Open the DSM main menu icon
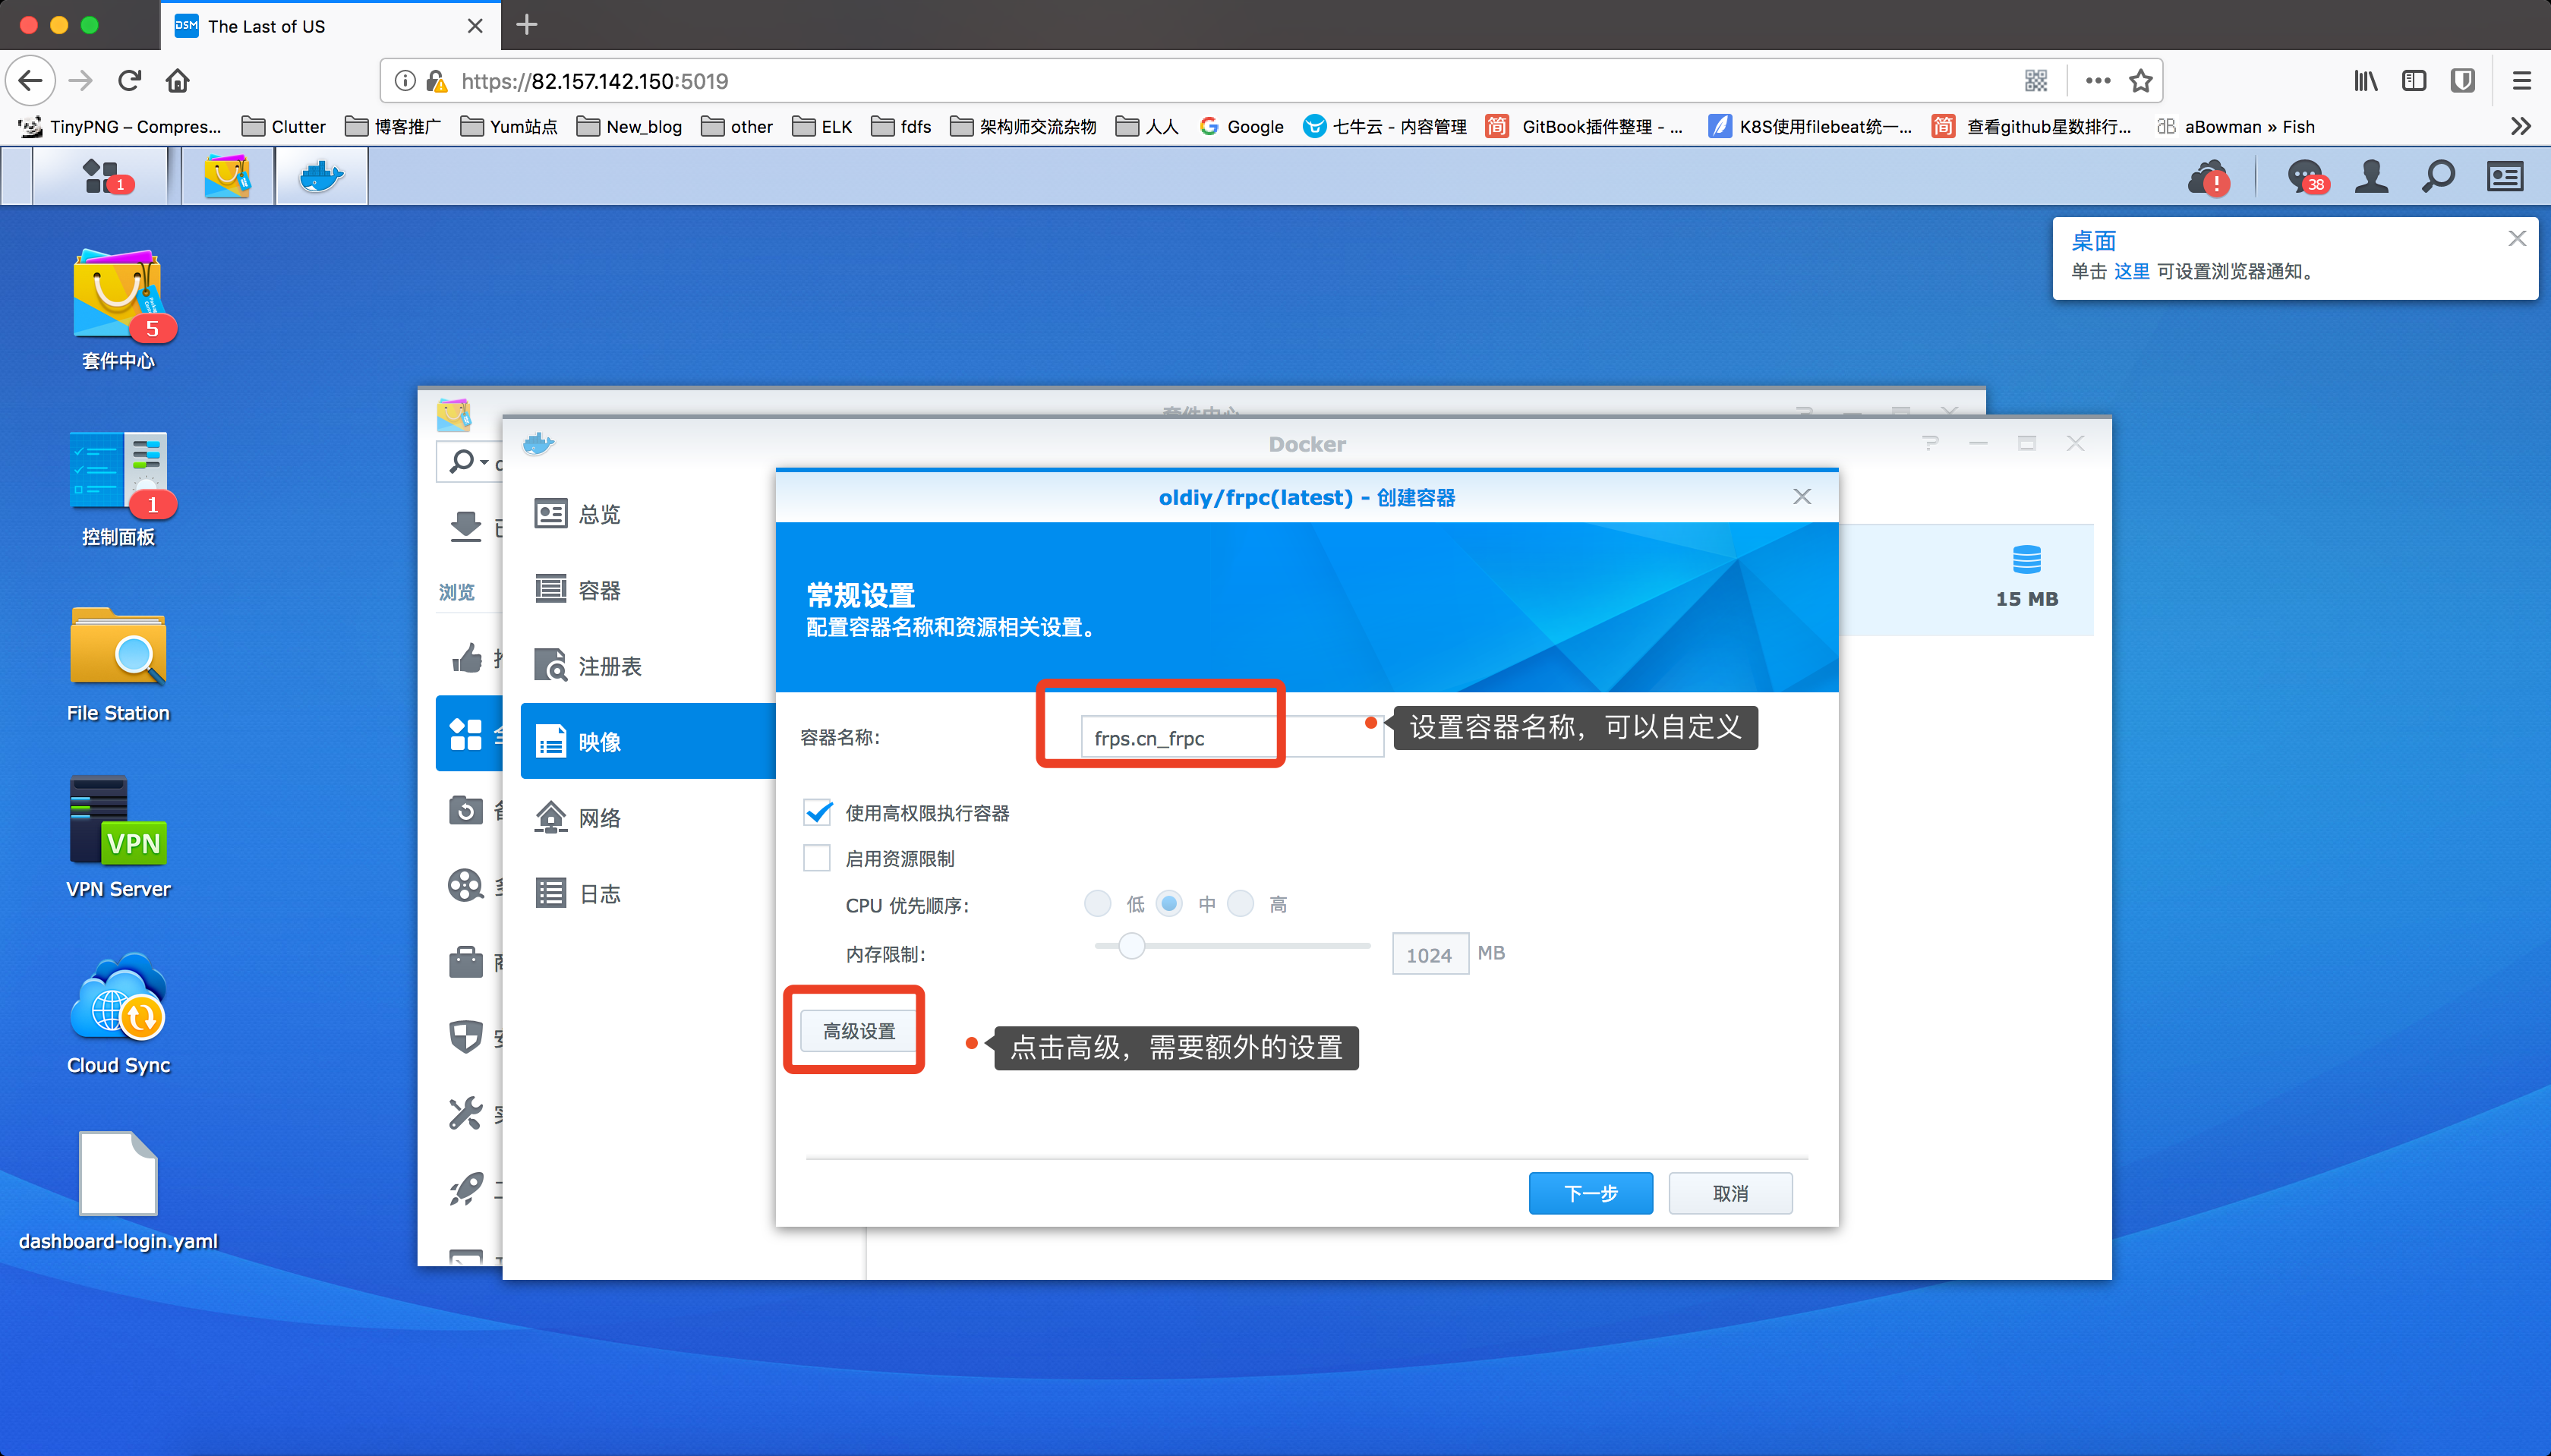The height and width of the screenshot is (1456, 2551). click(100, 177)
